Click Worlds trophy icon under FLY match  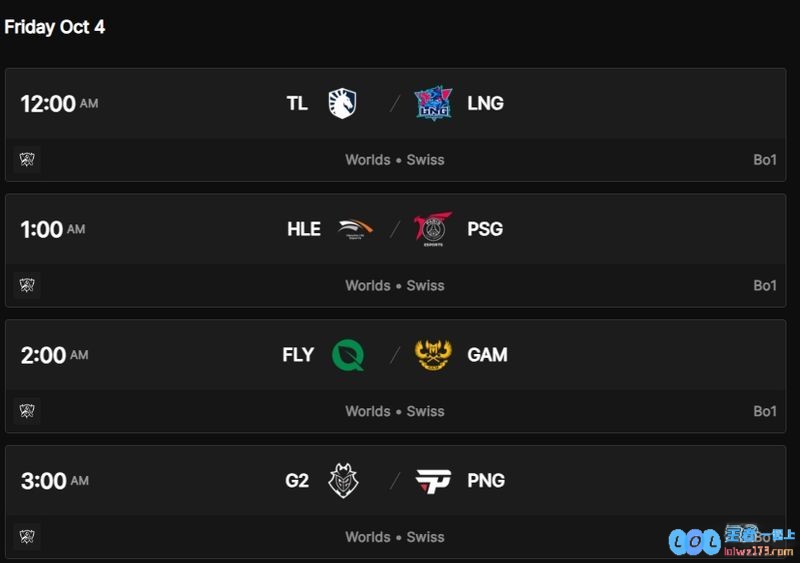pos(27,410)
